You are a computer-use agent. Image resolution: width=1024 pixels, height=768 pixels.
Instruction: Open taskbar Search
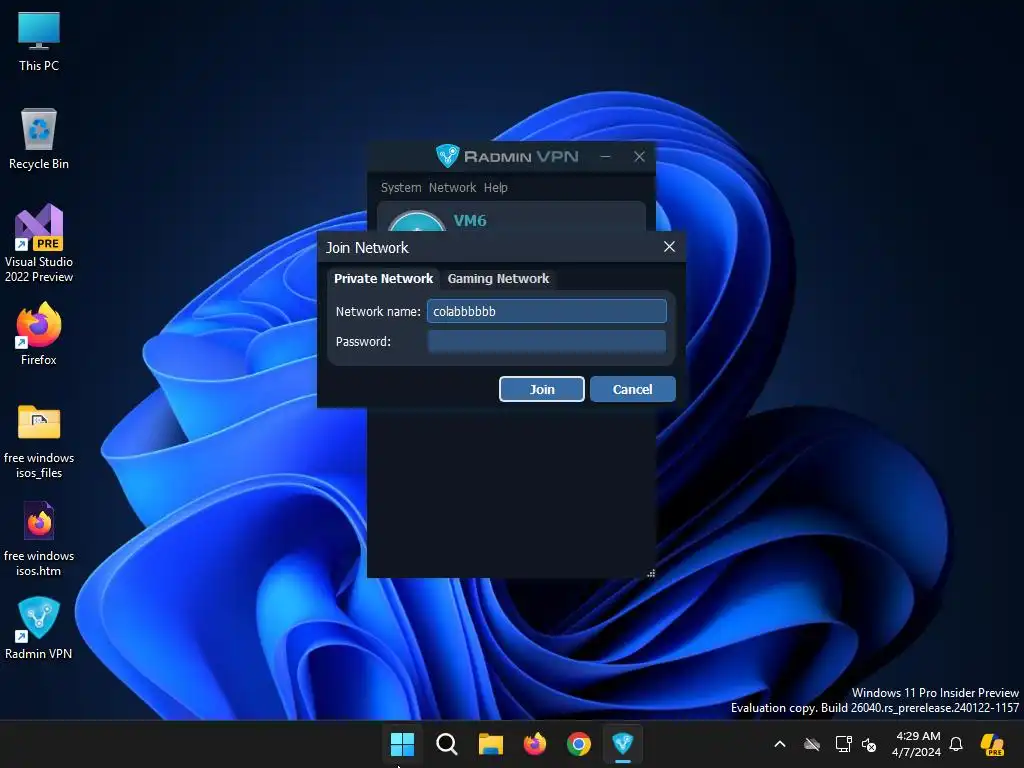point(447,744)
